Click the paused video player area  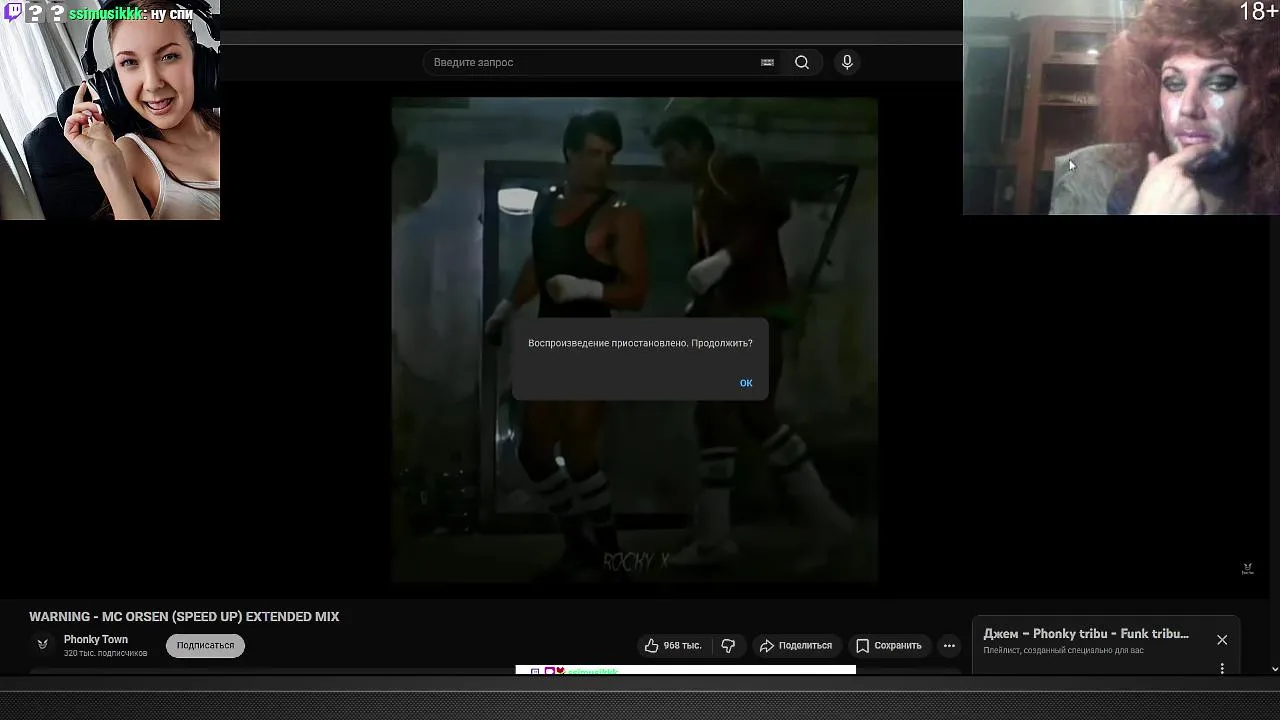(x=635, y=340)
